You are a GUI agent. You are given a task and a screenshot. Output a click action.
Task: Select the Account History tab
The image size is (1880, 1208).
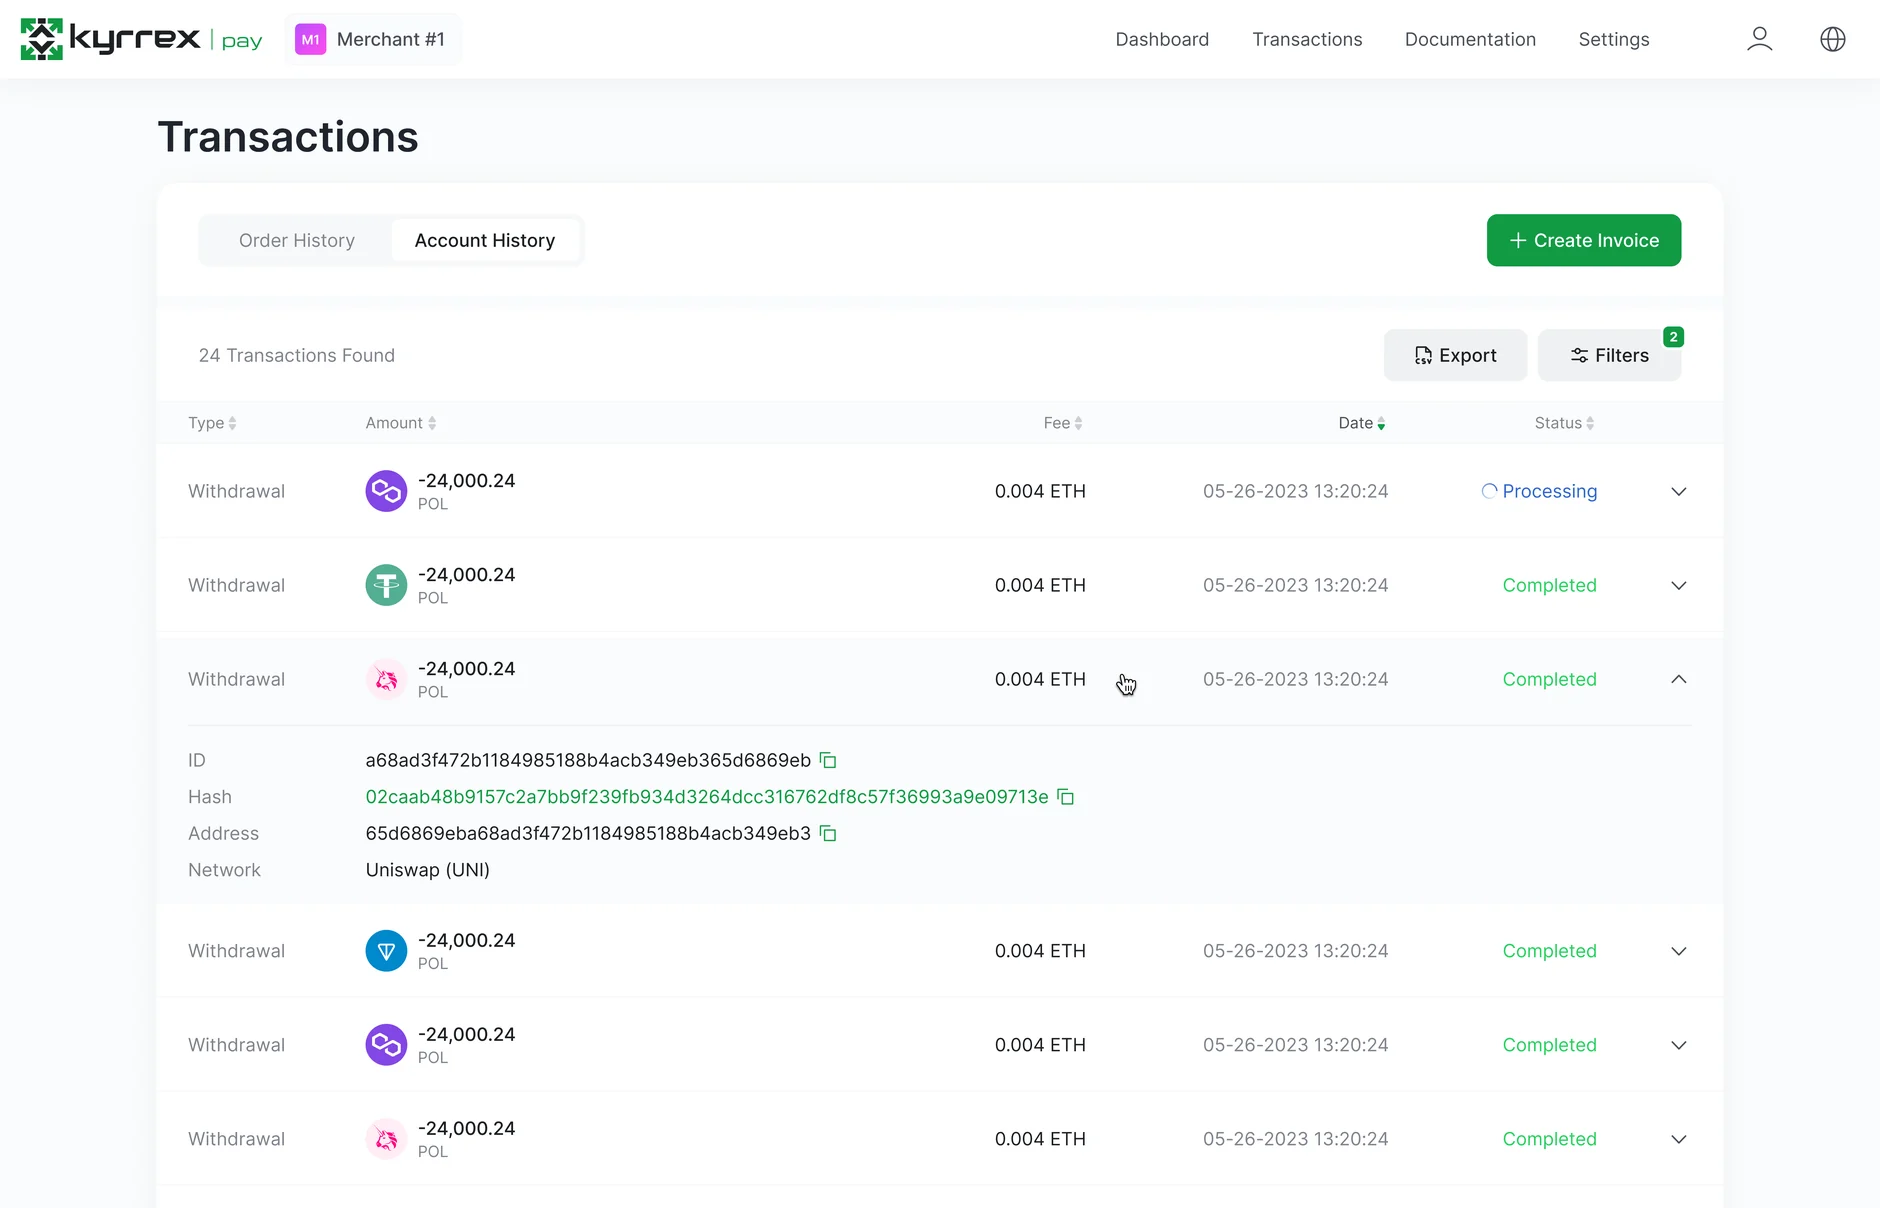pos(485,240)
